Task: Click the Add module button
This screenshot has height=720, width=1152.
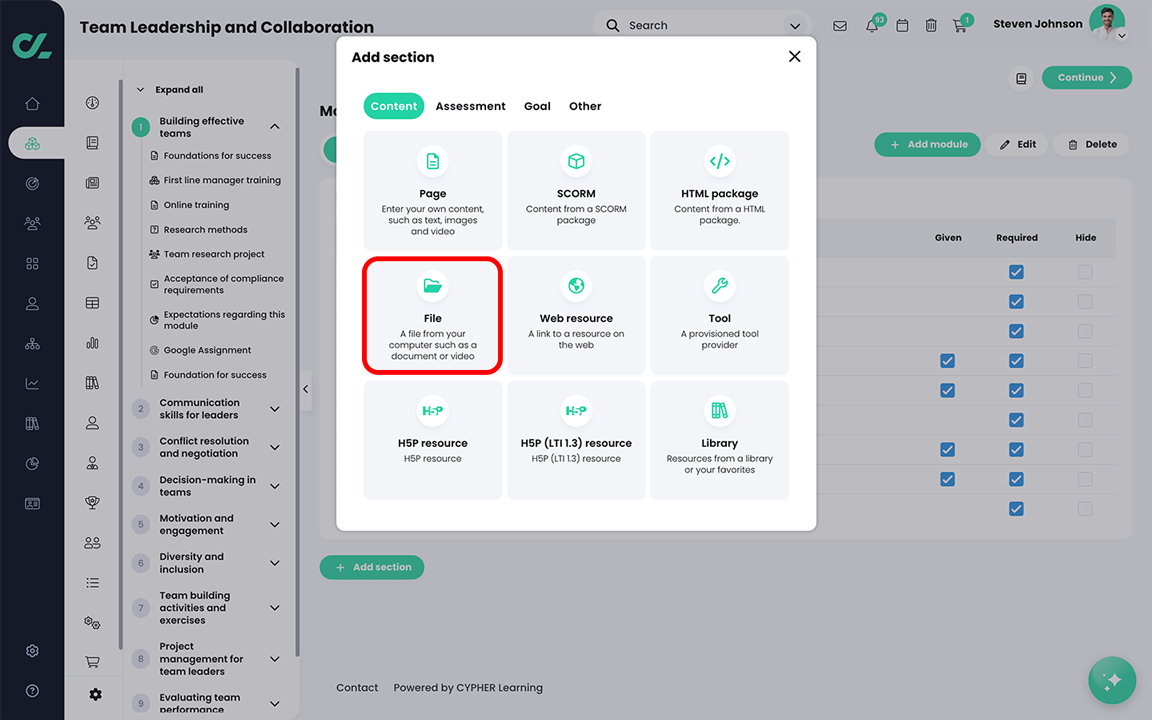Action: 927,144
